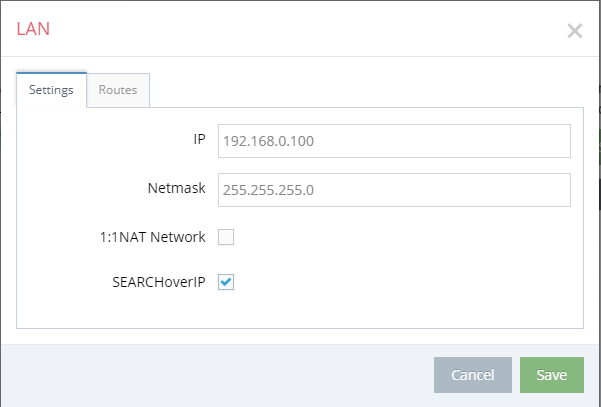The image size is (601, 407).
Task: Click the empty area below SEARCHoverIP in settings panel
Action: point(299,310)
